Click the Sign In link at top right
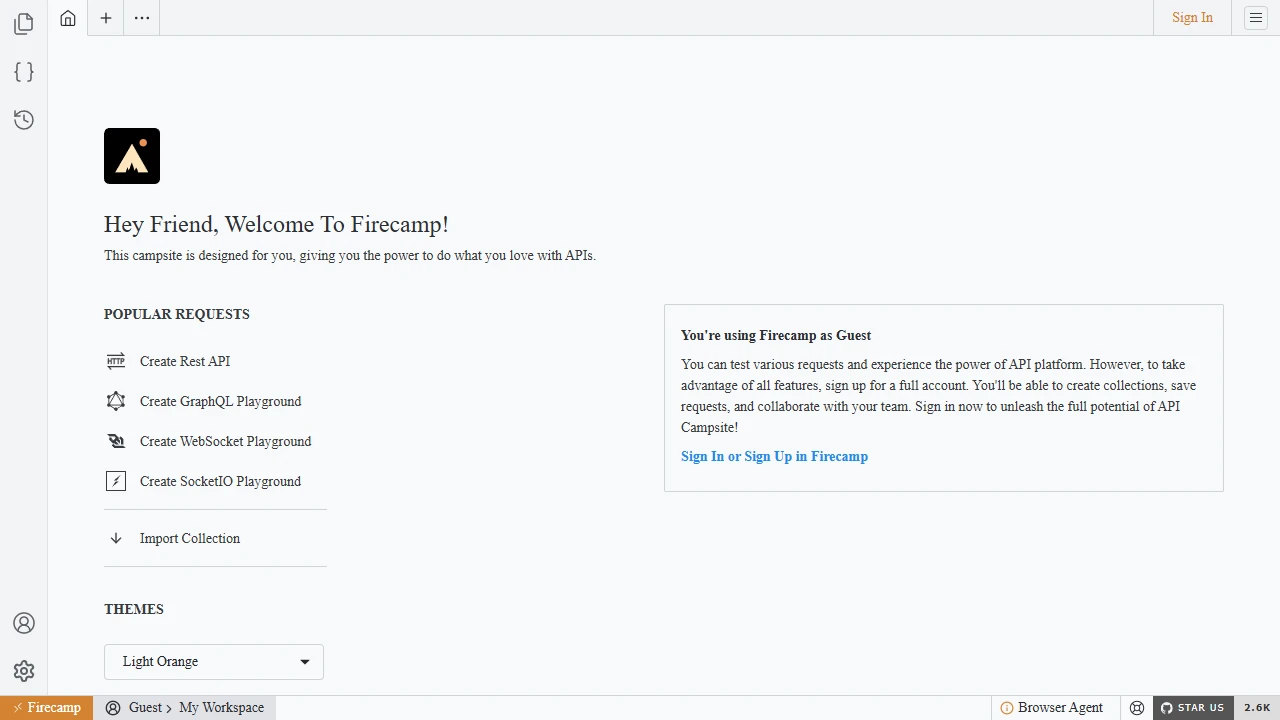This screenshot has width=1280, height=720. click(1192, 17)
